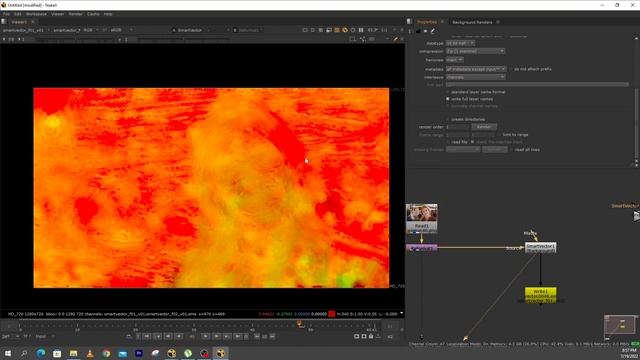Image resolution: width=640 pixels, height=360 pixels.
Task: Click the Windows Start button
Action: coord(8,353)
